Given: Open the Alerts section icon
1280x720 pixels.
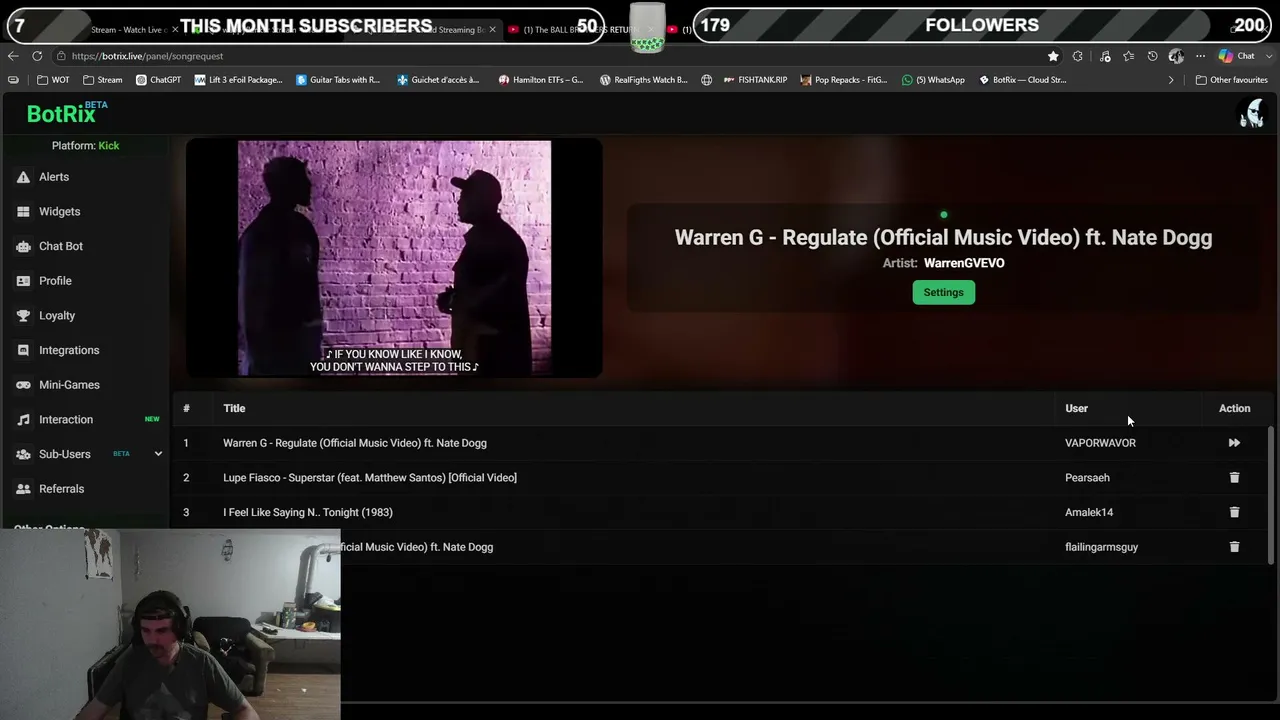Looking at the screenshot, I should tap(23, 177).
